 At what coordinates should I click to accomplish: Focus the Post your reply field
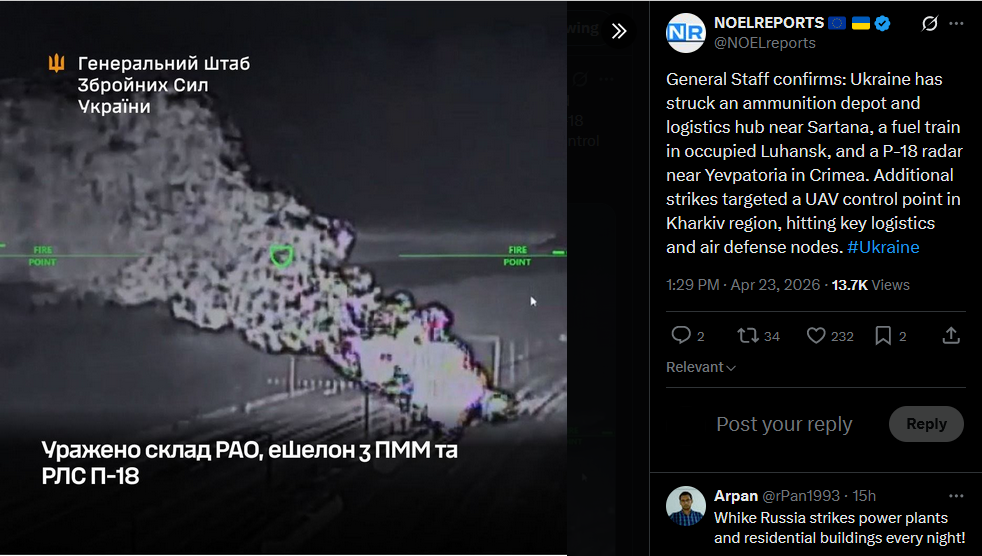coord(784,424)
